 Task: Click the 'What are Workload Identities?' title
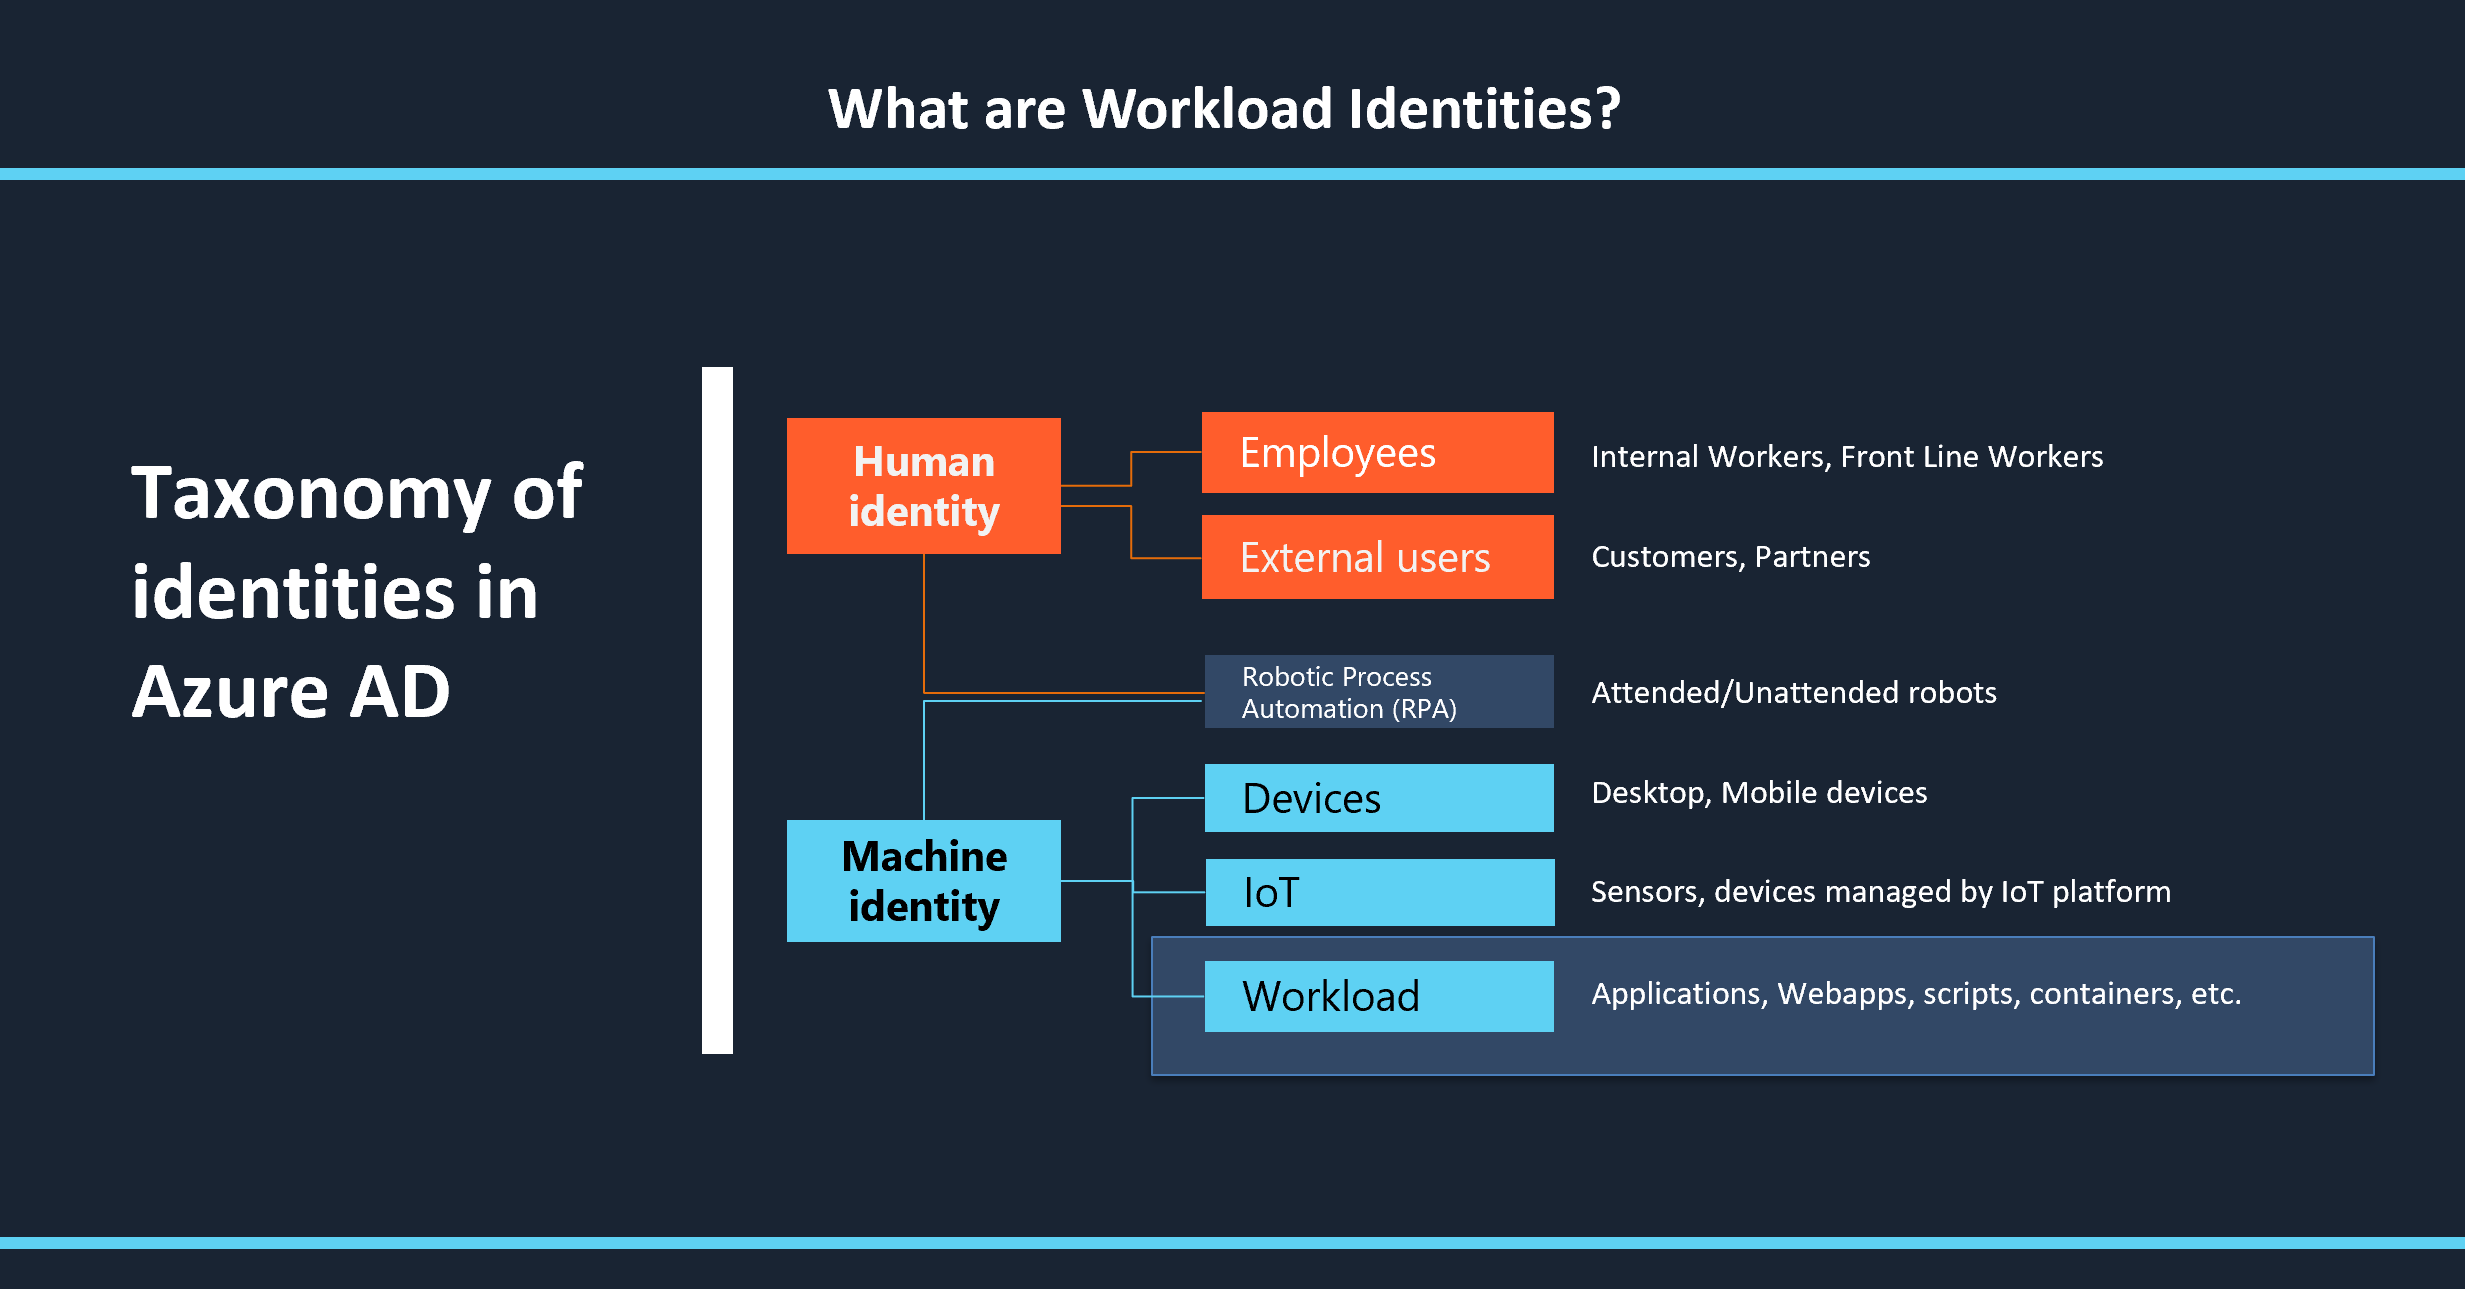click(x=1224, y=108)
